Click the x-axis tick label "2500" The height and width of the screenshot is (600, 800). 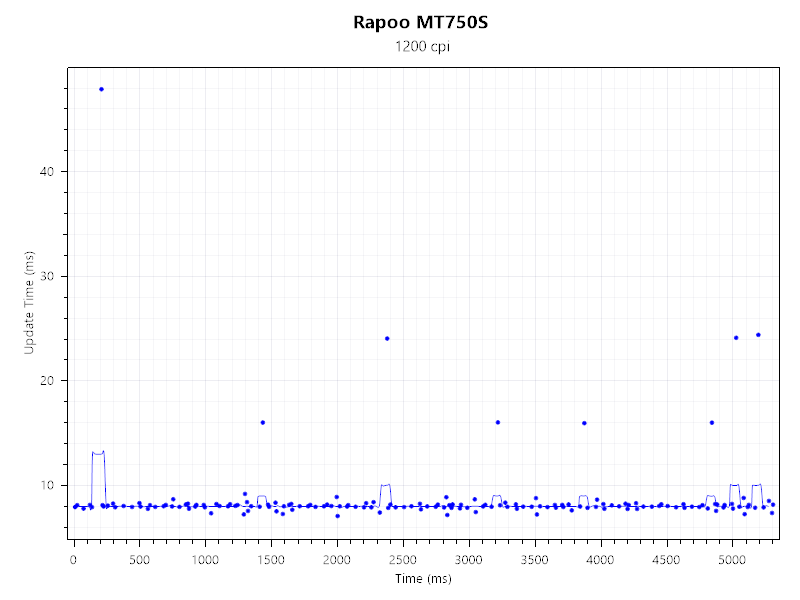403,560
